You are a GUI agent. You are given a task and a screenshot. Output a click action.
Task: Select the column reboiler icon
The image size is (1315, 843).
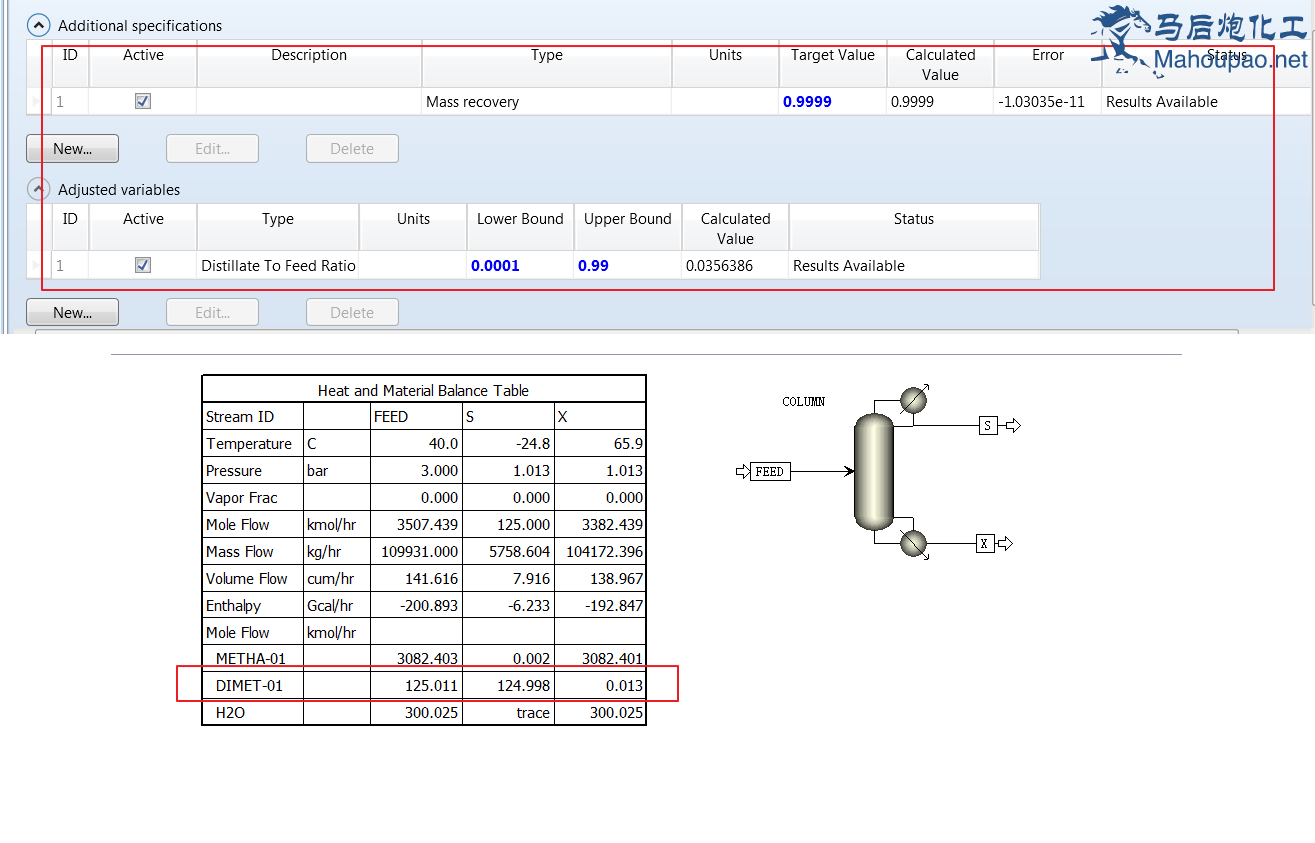[913, 543]
